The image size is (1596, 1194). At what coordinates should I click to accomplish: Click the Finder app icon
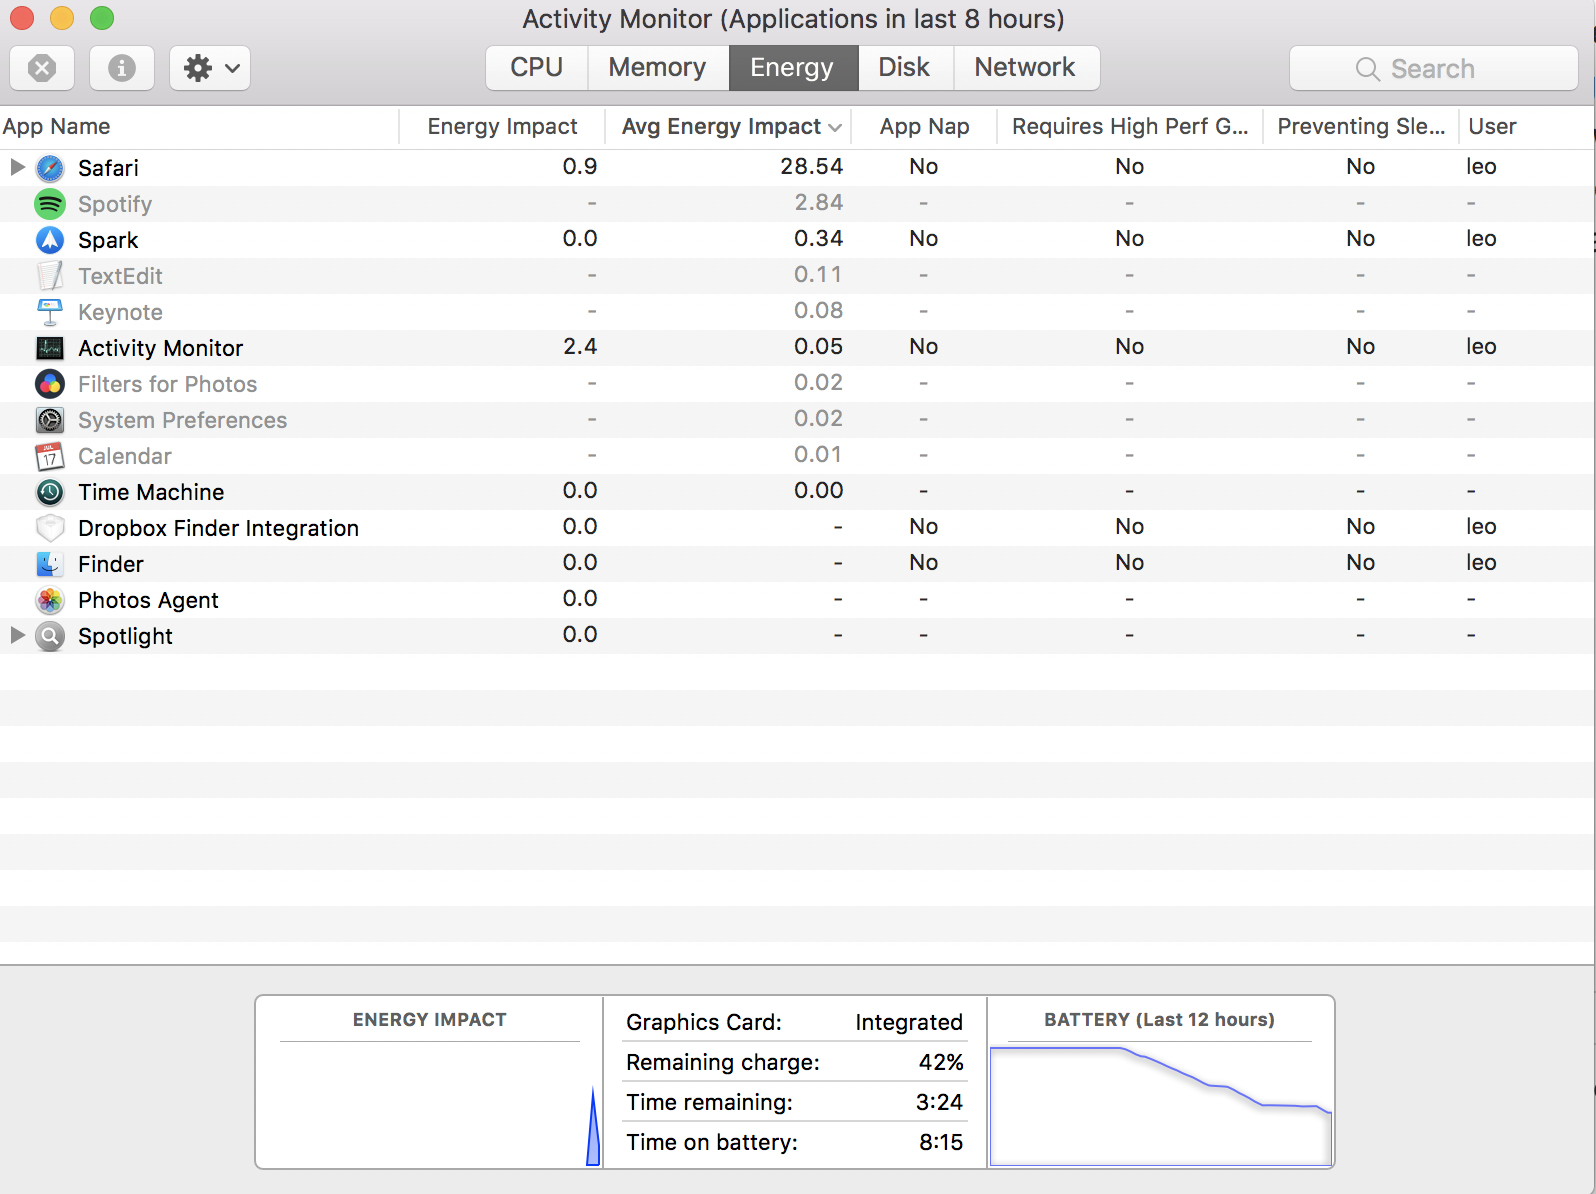(50, 564)
